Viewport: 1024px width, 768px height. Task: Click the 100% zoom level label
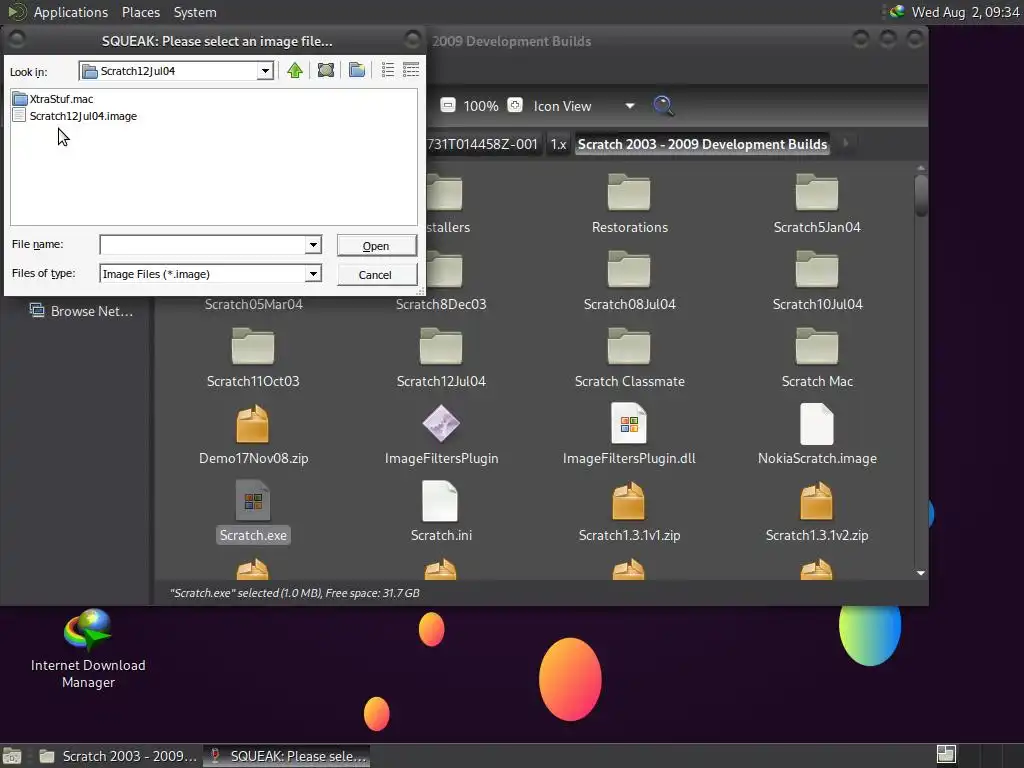tap(481, 106)
